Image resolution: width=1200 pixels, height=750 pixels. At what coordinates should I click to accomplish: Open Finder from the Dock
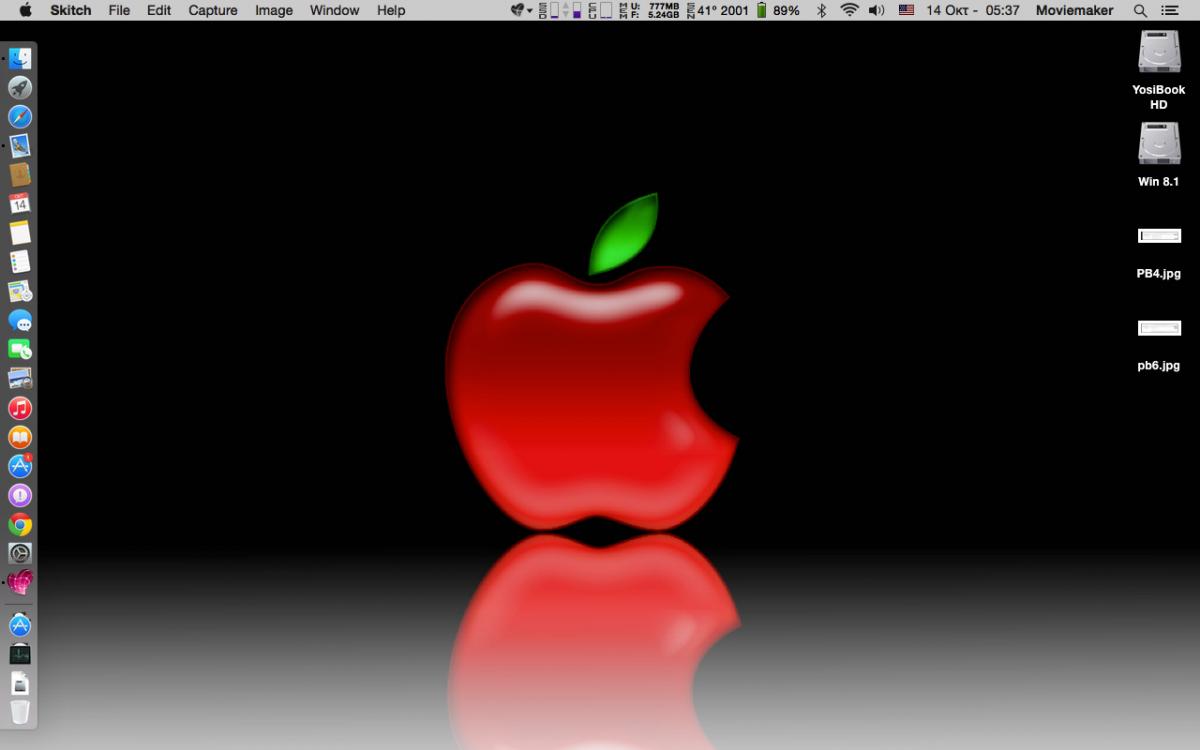coord(20,59)
